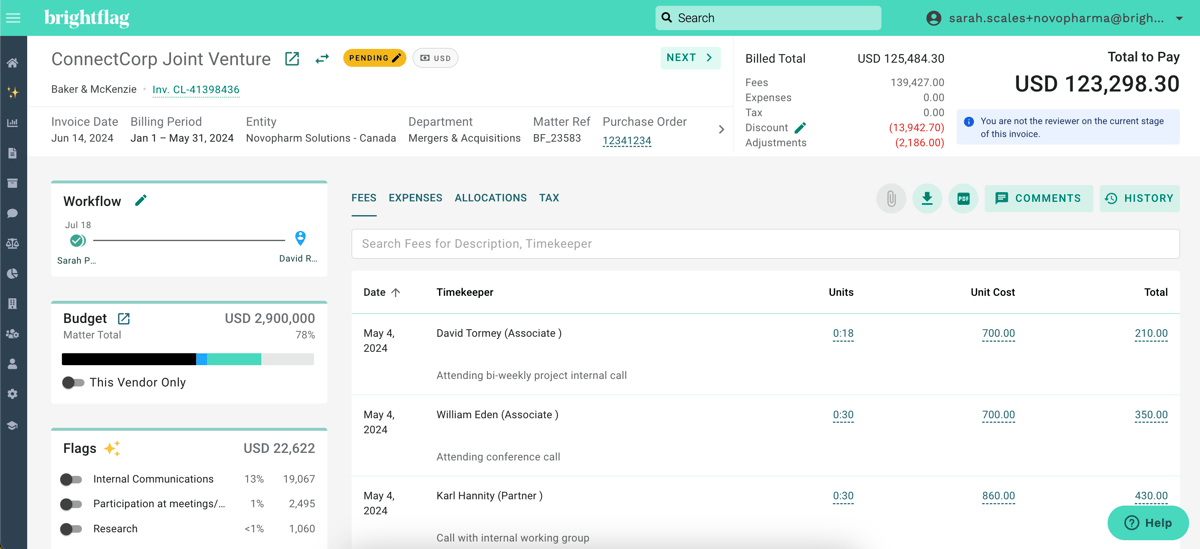Open the scales of justice sidebar icon
The height and width of the screenshot is (549, 1200).
pos(13,243)
